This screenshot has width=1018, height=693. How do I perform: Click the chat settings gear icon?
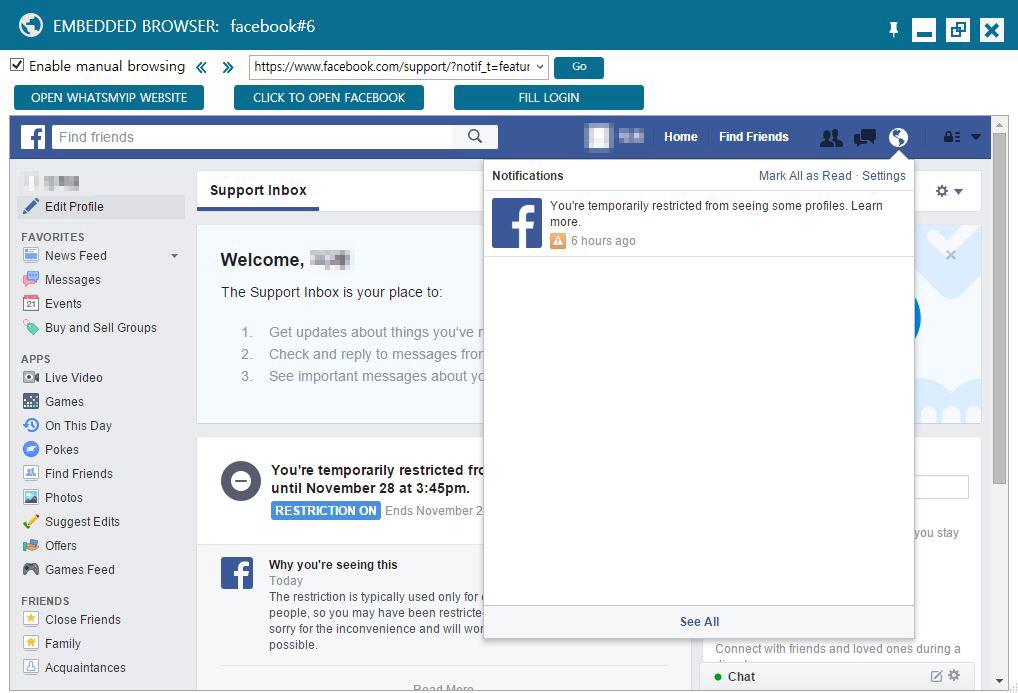click(x=954, y=675)
